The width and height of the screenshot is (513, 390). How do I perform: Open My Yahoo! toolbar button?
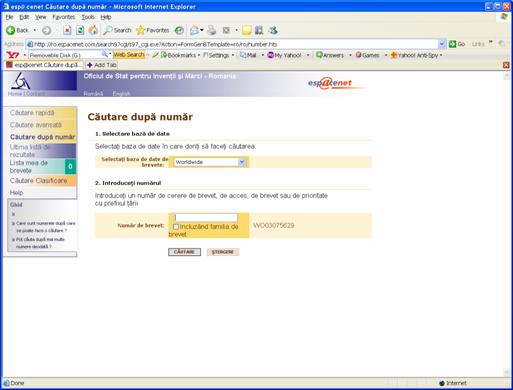[x=284, y=55]
